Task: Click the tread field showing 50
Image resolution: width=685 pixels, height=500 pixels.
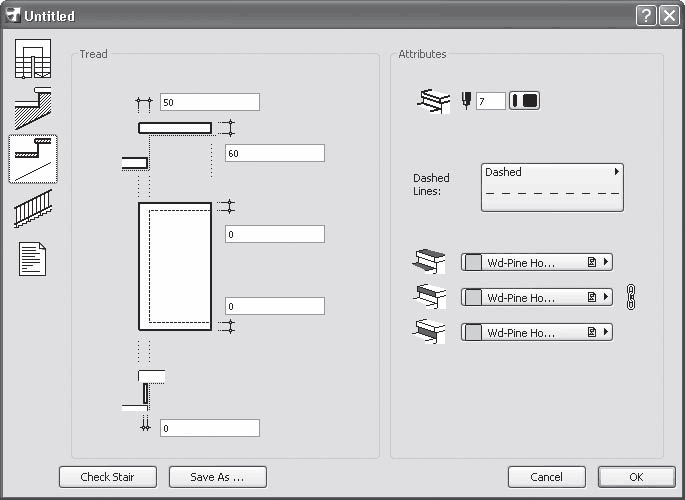Action: [209, 102]
